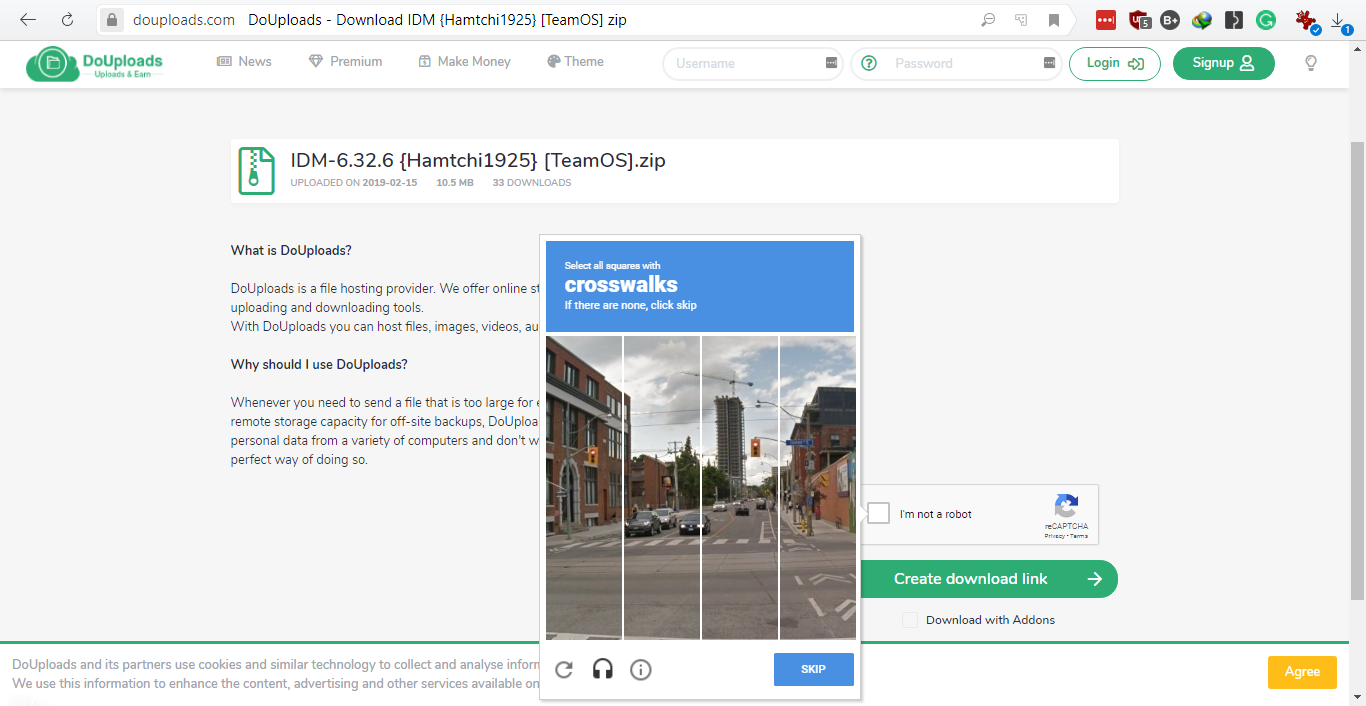Bookmark this page with the bookmark icon

point(1054,20)
